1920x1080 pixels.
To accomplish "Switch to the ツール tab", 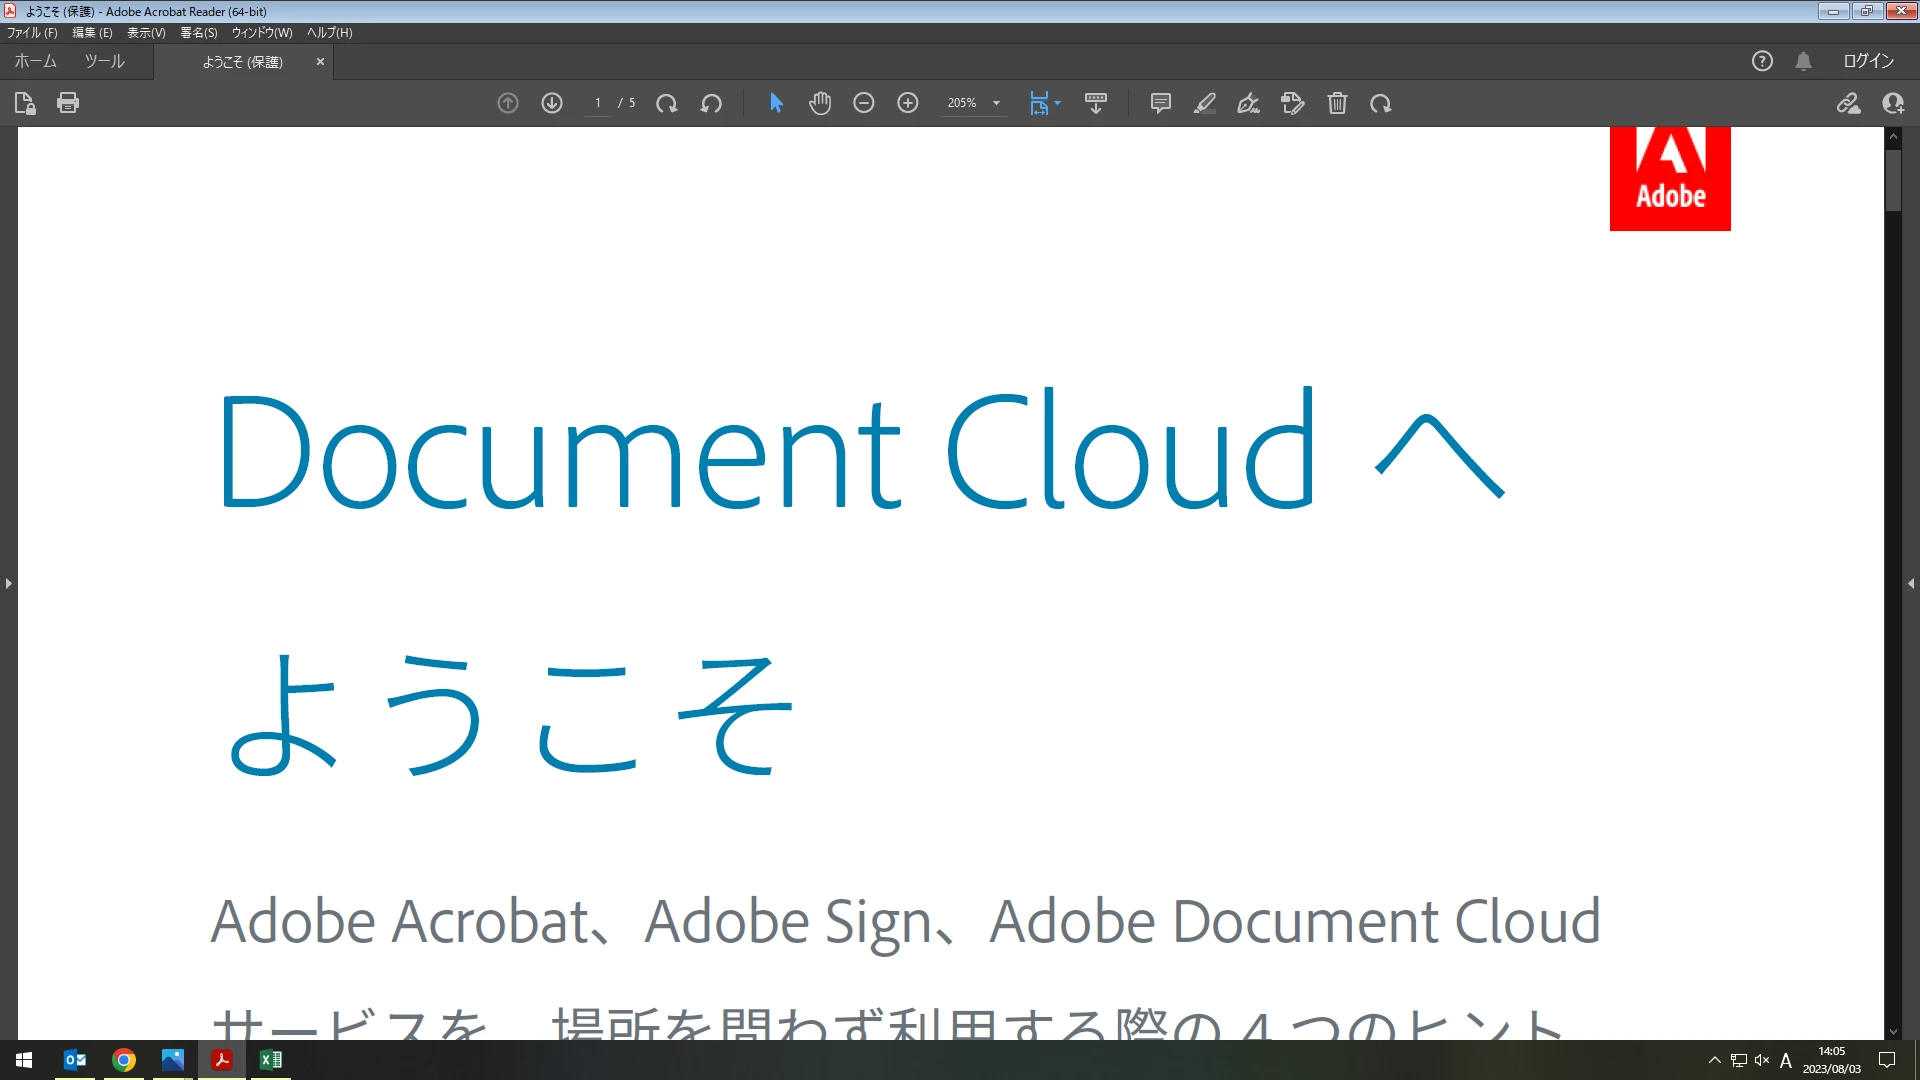I will coord(104,61).
